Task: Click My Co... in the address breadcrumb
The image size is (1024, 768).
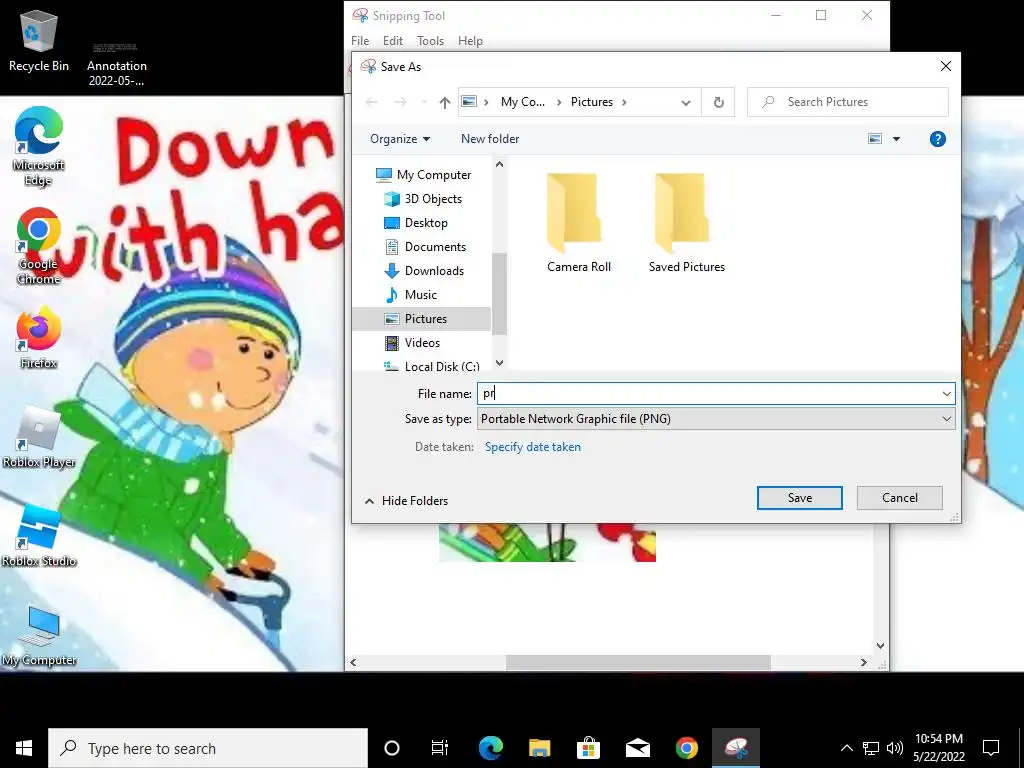Action: coord(522,102)
